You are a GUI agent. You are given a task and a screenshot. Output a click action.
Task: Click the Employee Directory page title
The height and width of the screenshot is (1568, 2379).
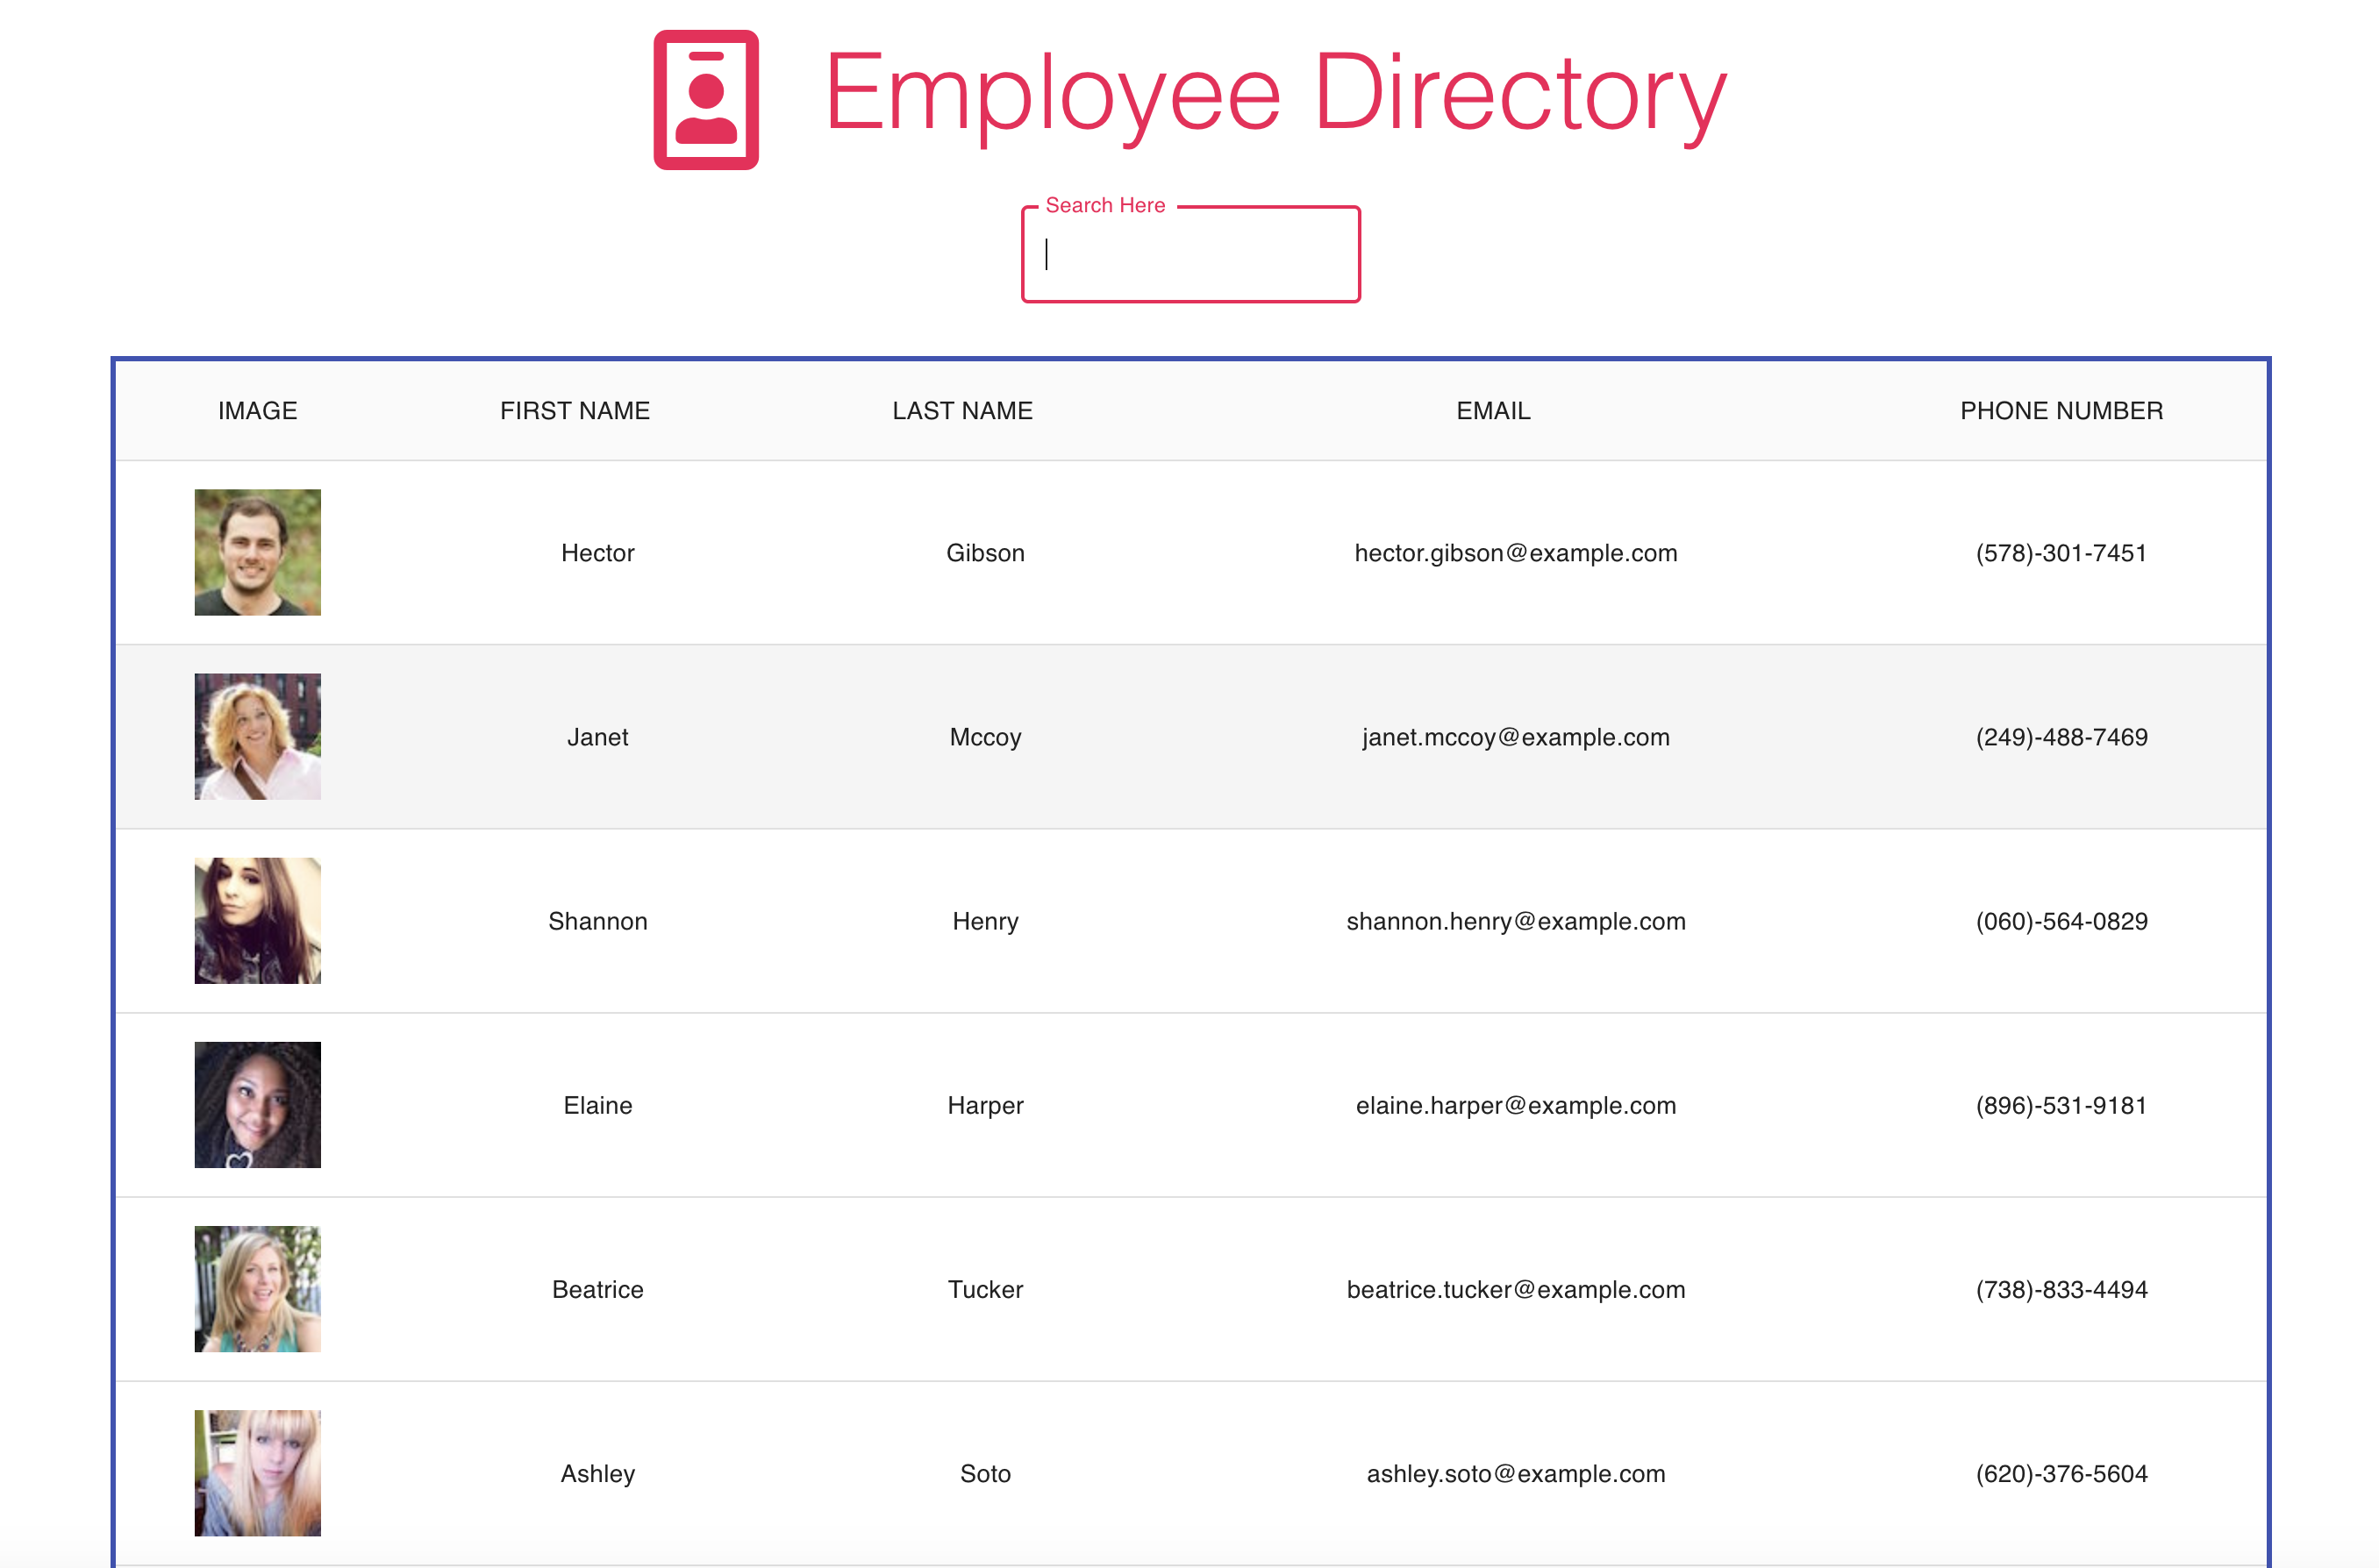[x=1272, y=95]
